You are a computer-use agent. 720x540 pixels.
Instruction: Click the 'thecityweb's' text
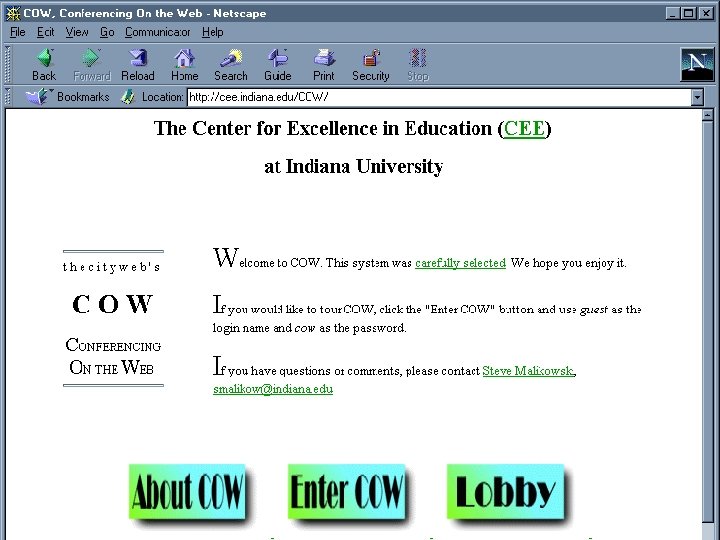pyautogui.click(x=112, y=267)
